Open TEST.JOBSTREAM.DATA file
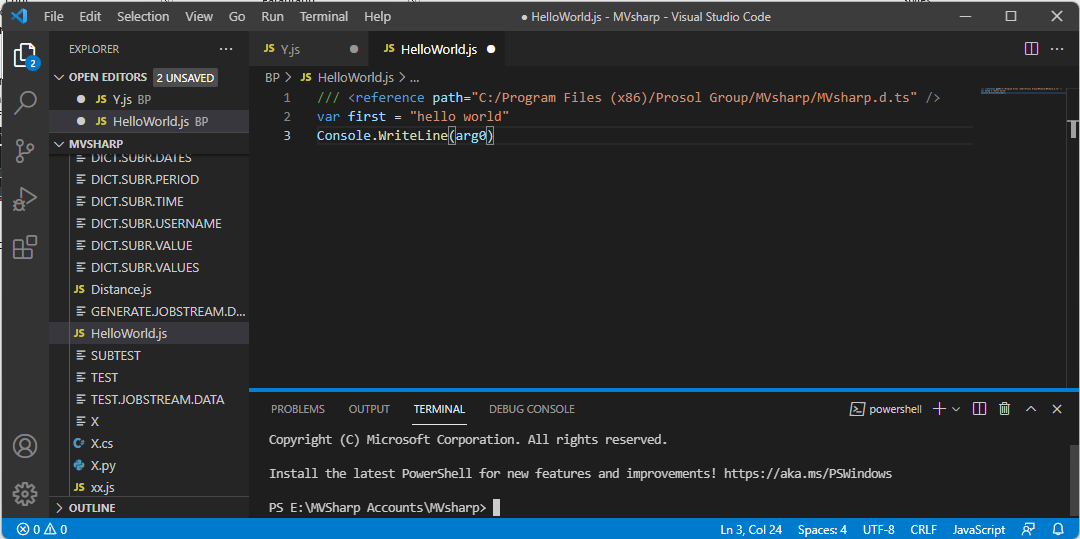The image size is (1080, 539). tap(149, 399)
